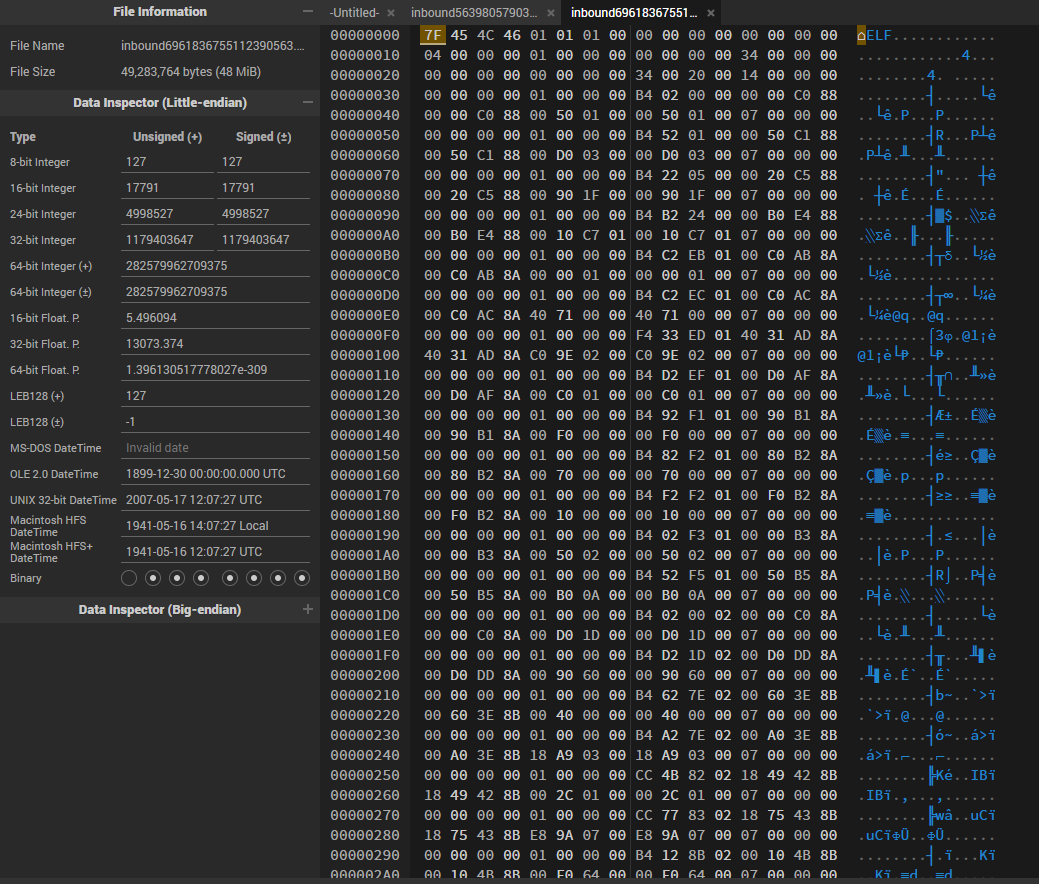Toggle the unset leftmost Binary bit
Viewport: 1039px width, 884px height.
click(x=129, y=579)
